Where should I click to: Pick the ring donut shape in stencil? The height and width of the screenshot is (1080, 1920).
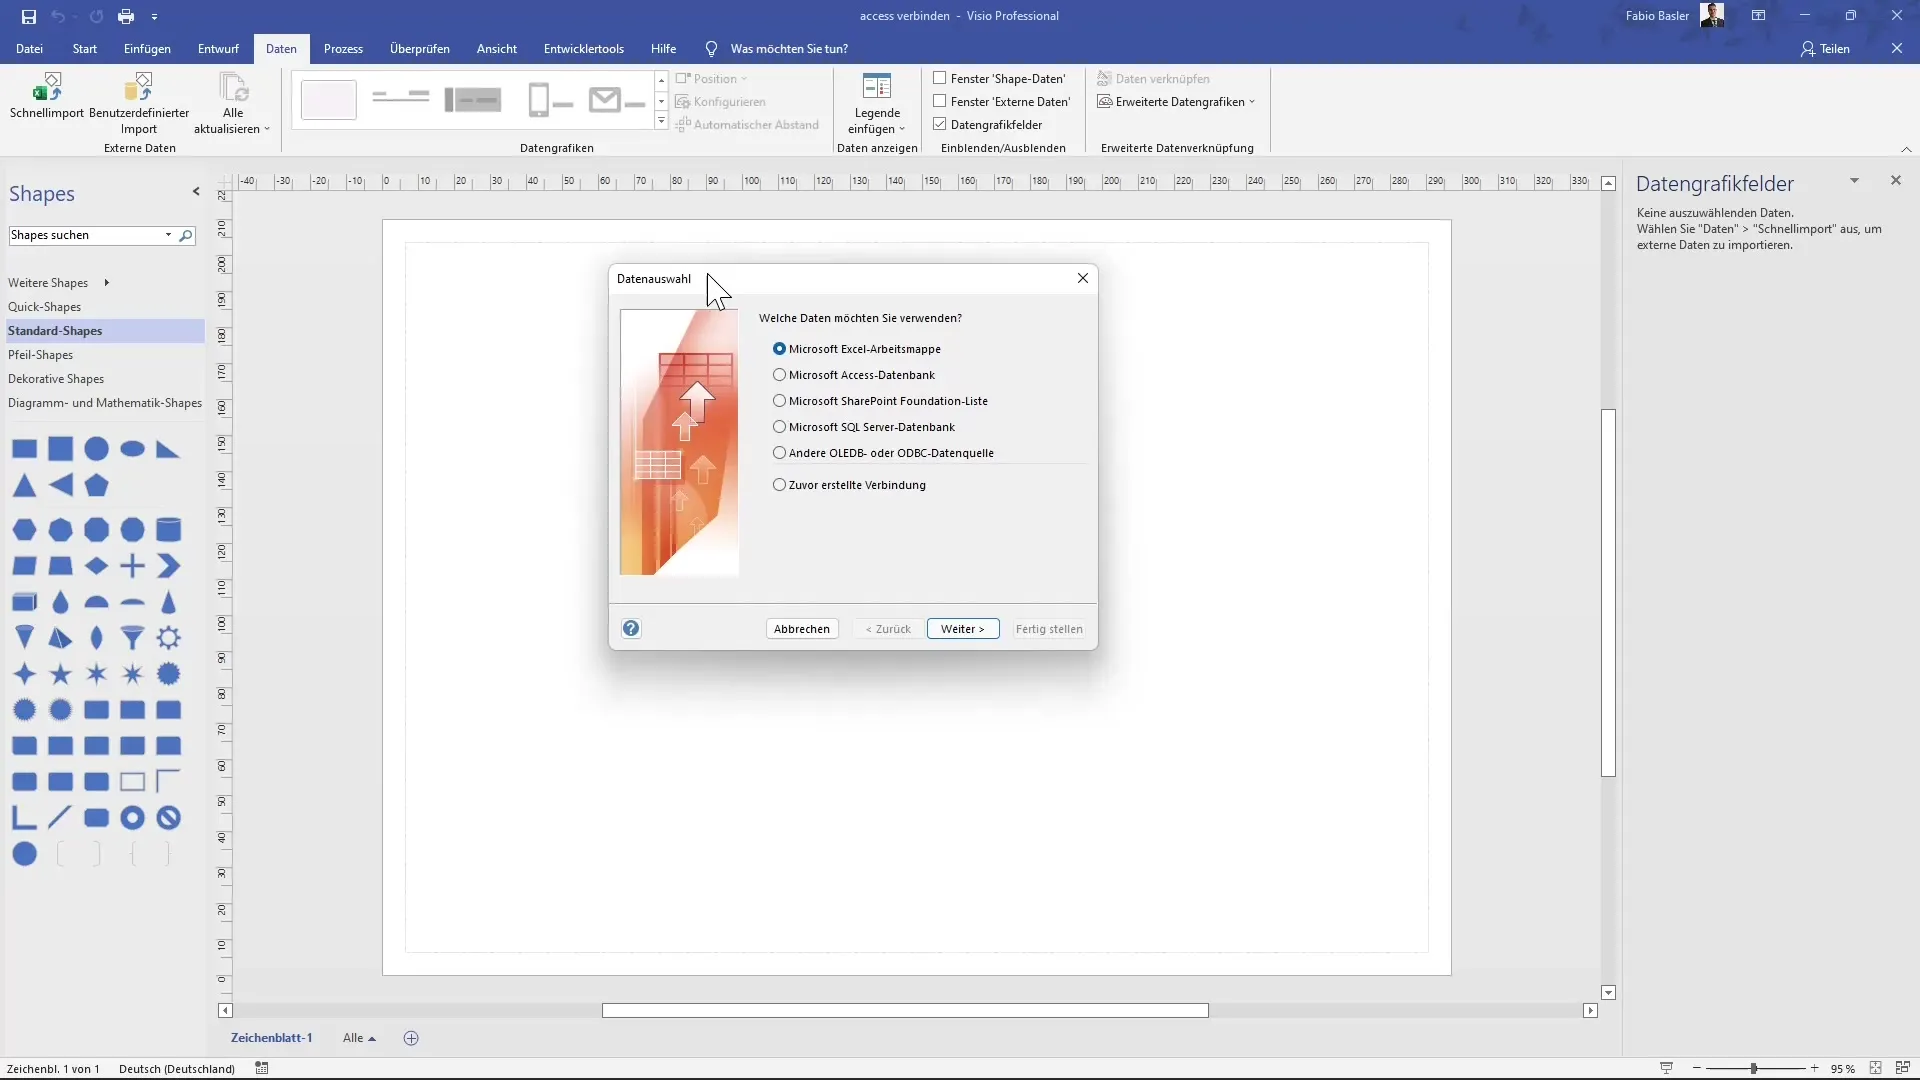click(x=132, y=818)
